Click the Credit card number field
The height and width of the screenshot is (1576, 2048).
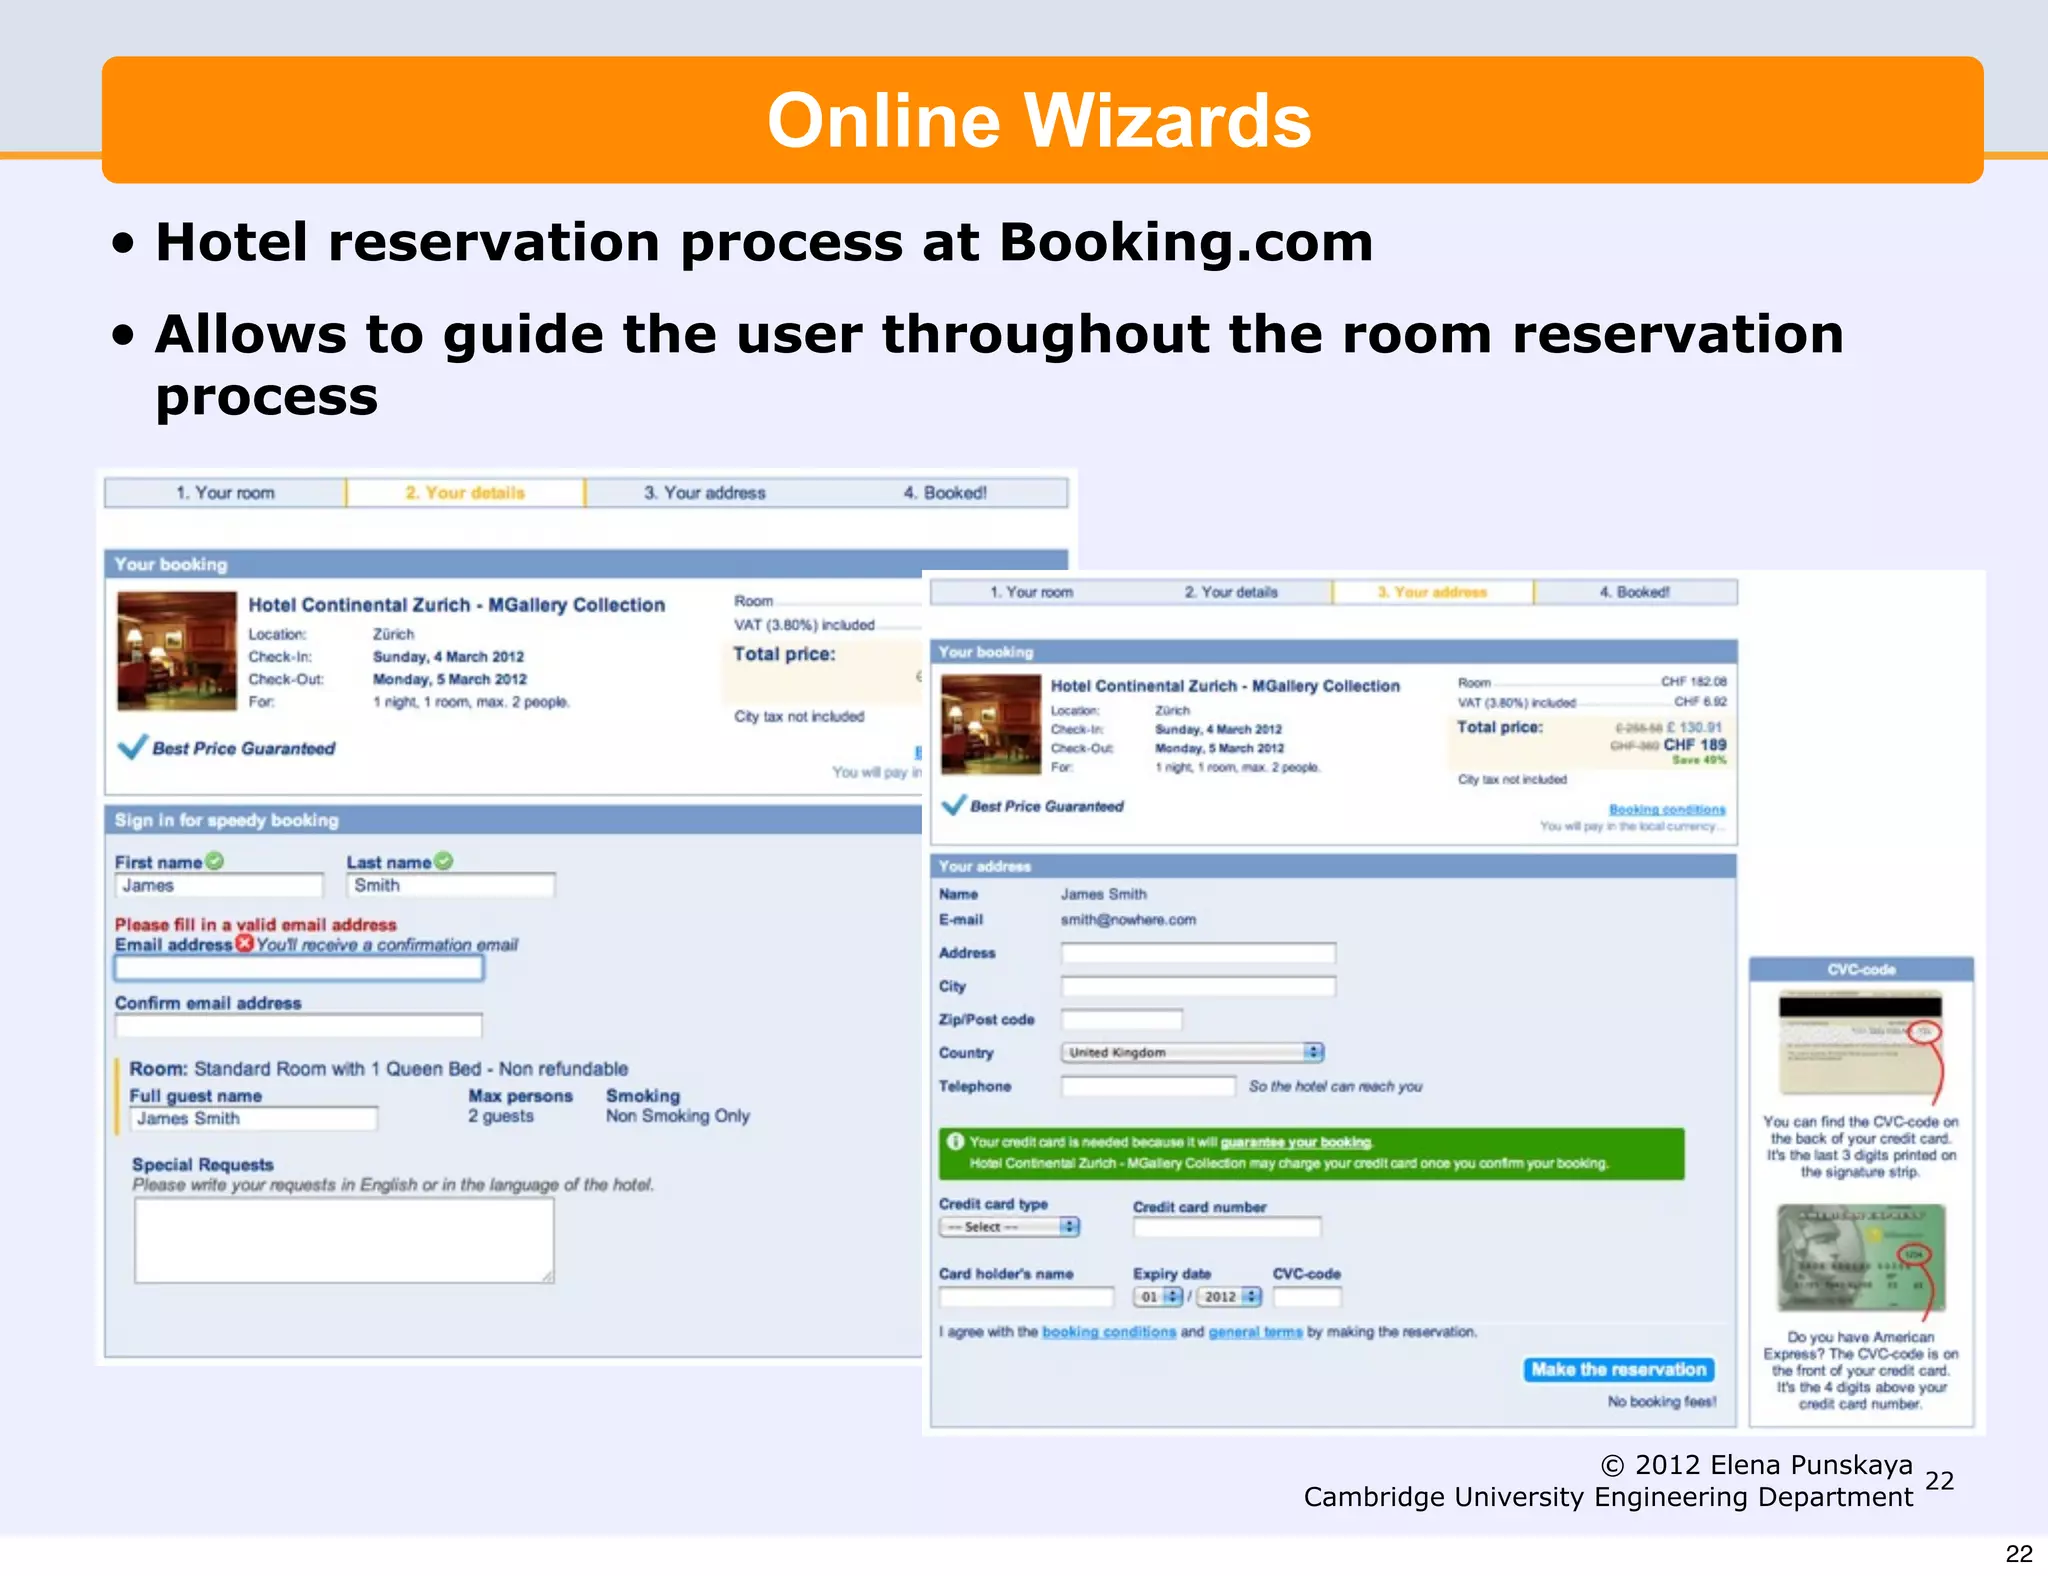pos(1227,1226)
